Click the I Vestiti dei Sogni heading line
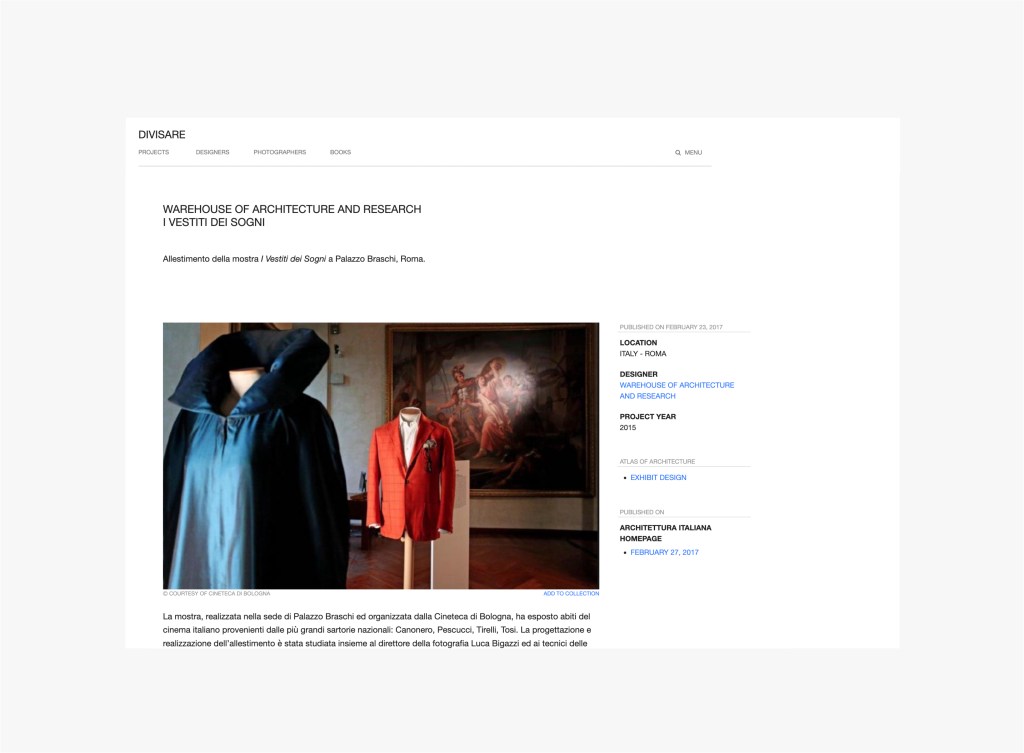The image size is (1024, 753). 214,222
